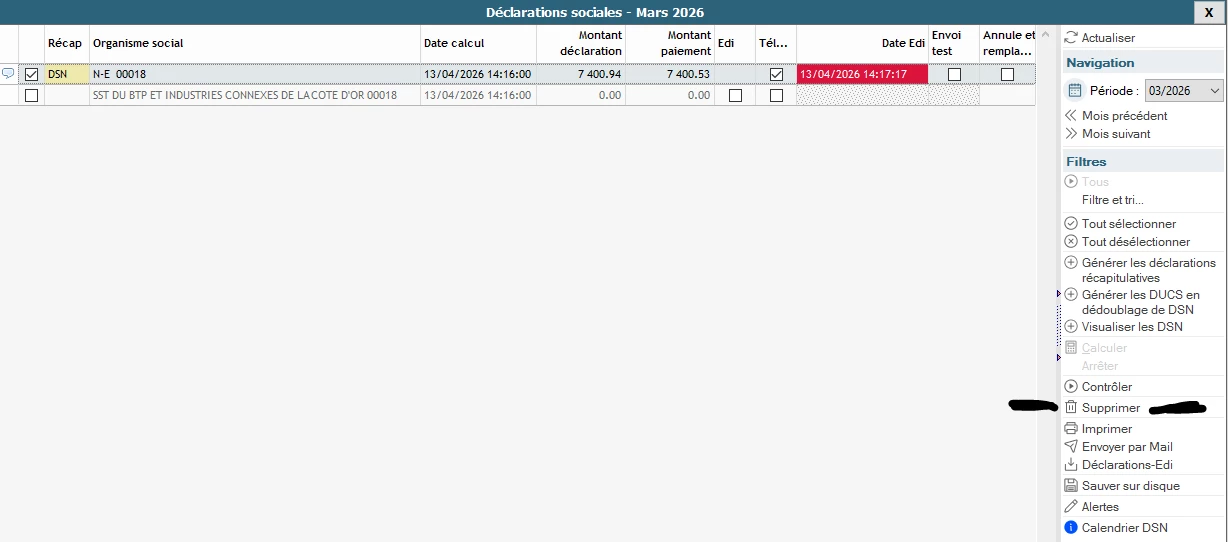Sort by Organisme social column header
This screenshot has height=542, width=1228.
coord(255,43)
